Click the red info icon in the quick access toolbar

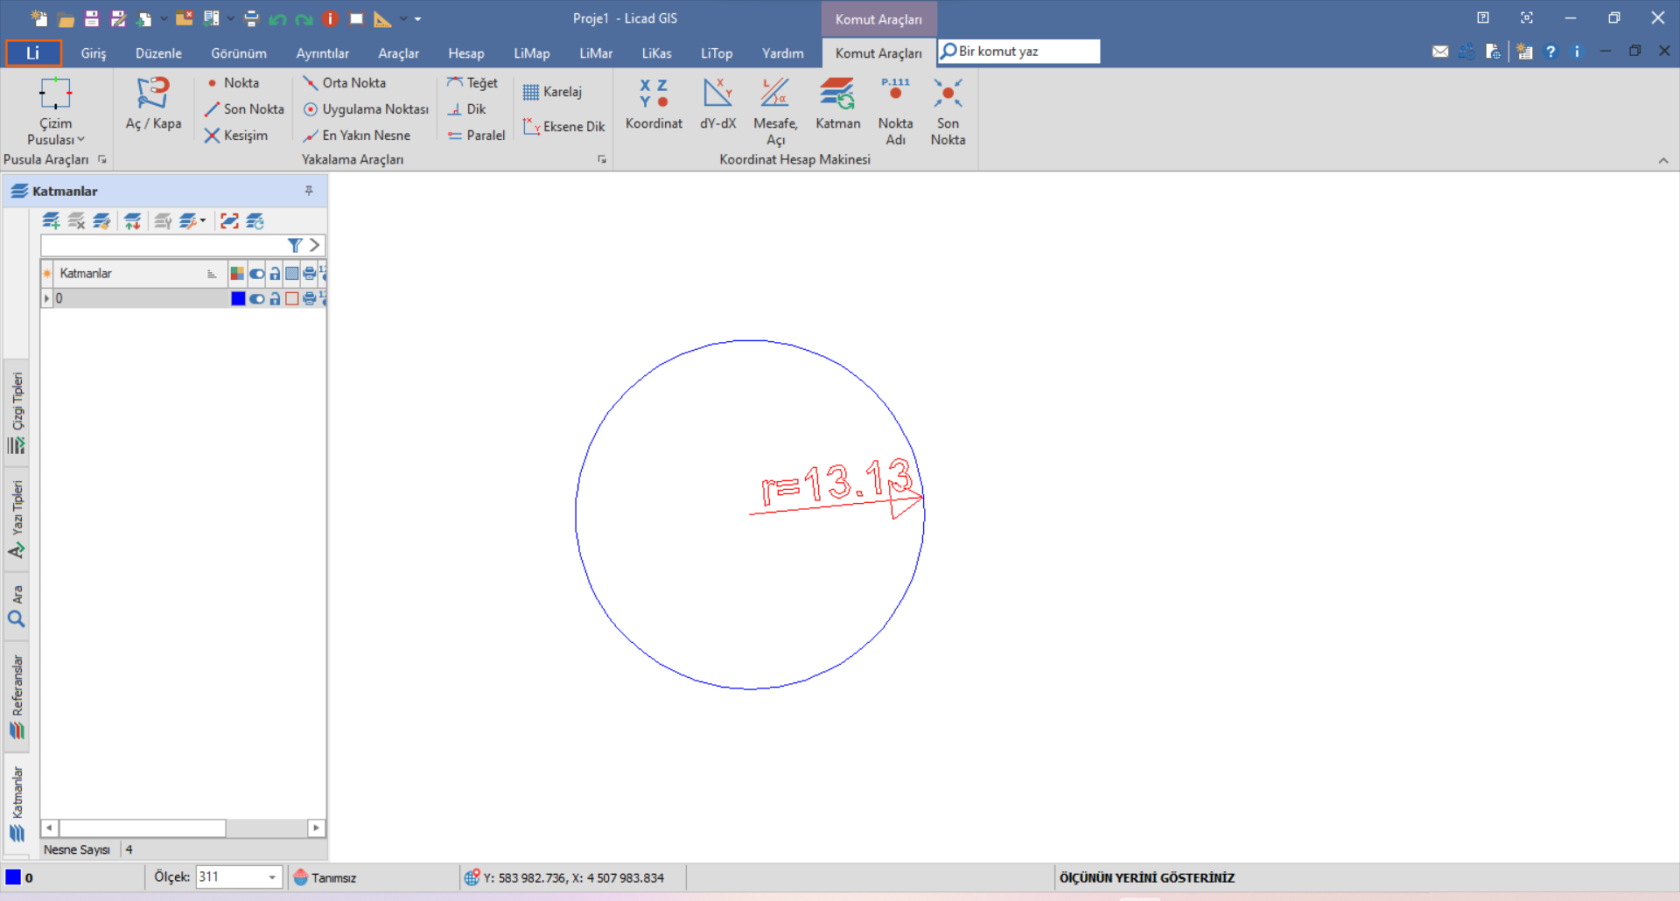pyautogui.click(x=330, y=18)
